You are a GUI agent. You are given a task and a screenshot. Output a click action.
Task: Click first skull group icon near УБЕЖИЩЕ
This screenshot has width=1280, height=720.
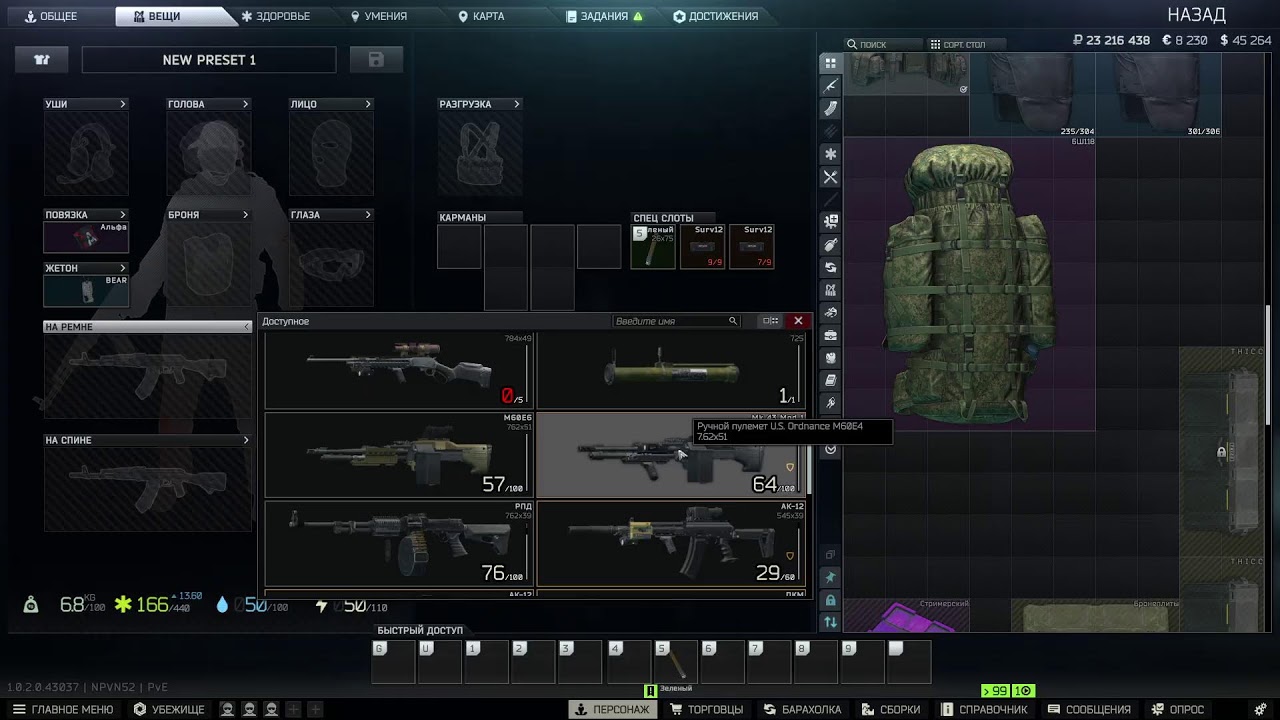tap(228, 709)
